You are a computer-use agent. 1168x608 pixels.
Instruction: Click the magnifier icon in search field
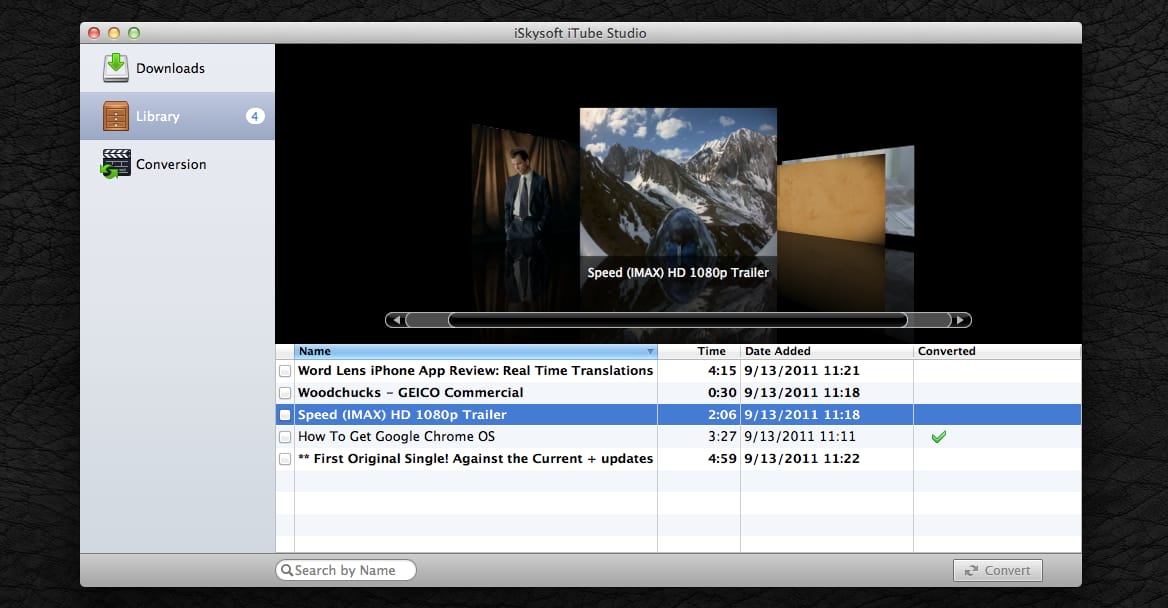tap(287, 570)
